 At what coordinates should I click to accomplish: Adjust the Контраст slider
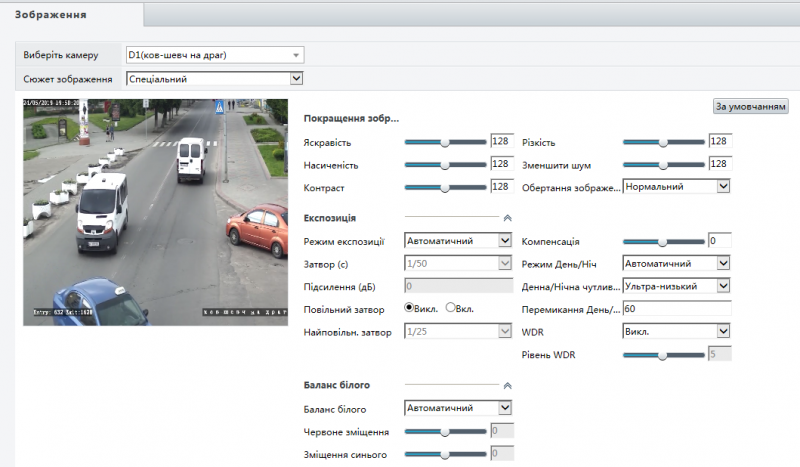(x=445, y=188)
